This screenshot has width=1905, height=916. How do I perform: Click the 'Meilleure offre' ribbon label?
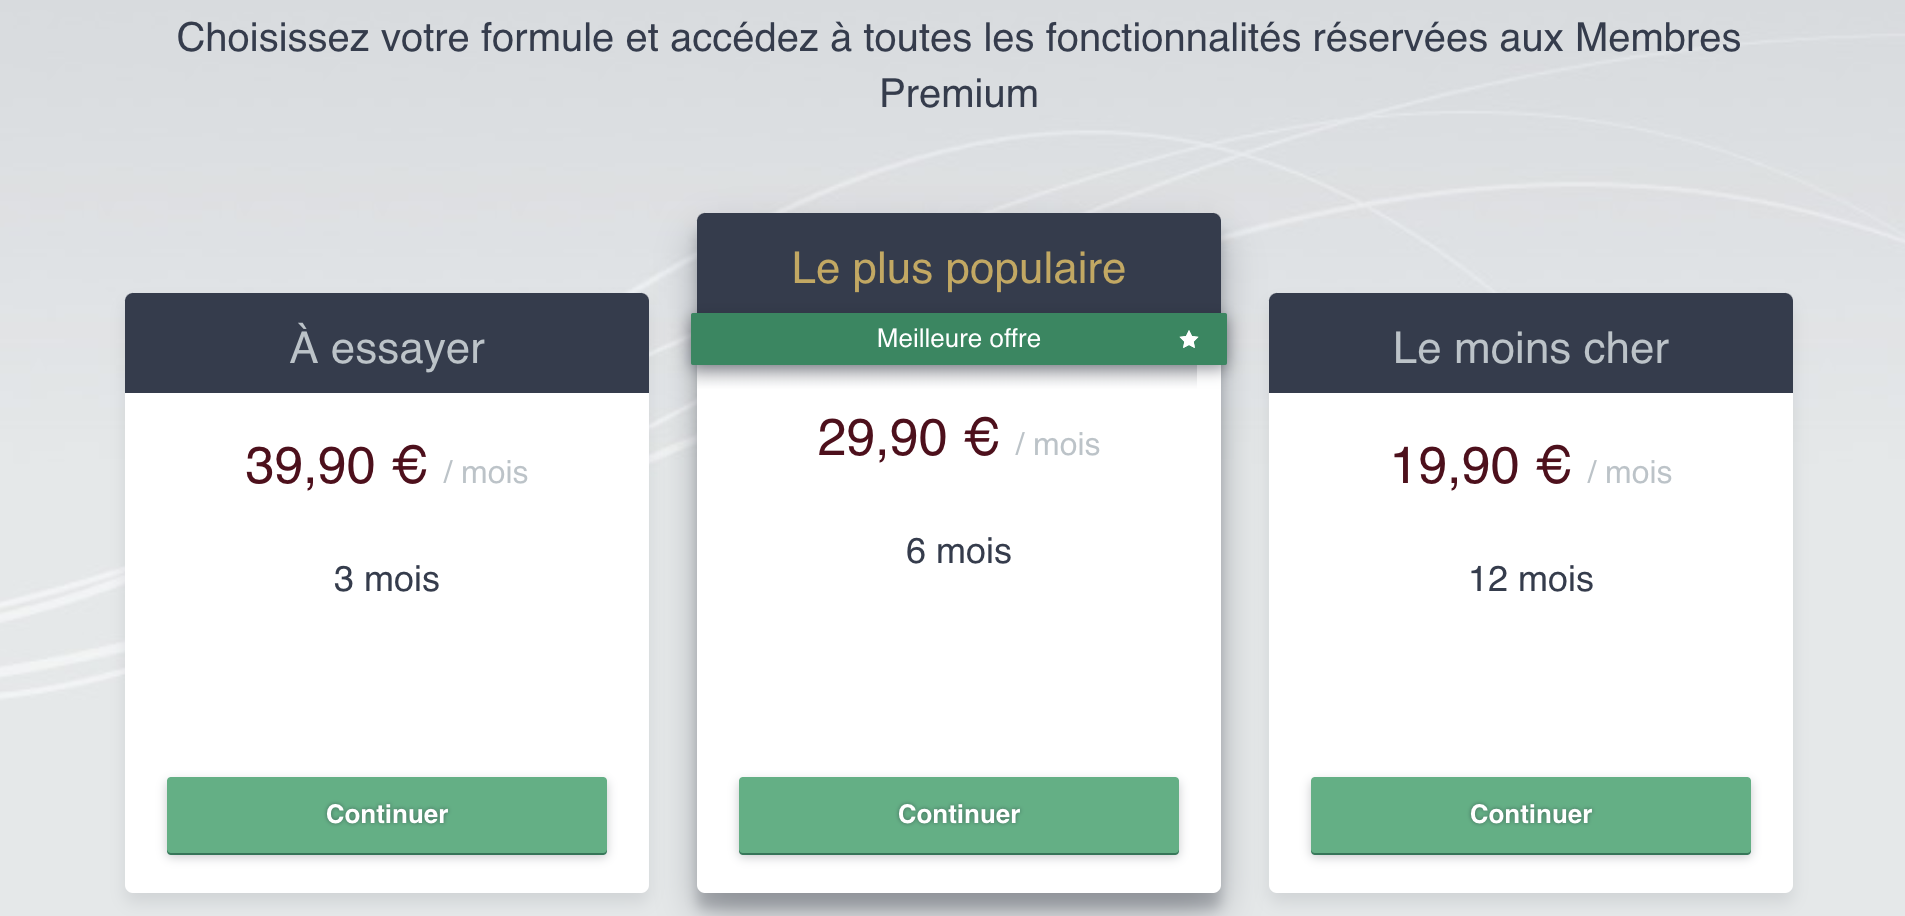pyautogui.click(x=958, y=339)
